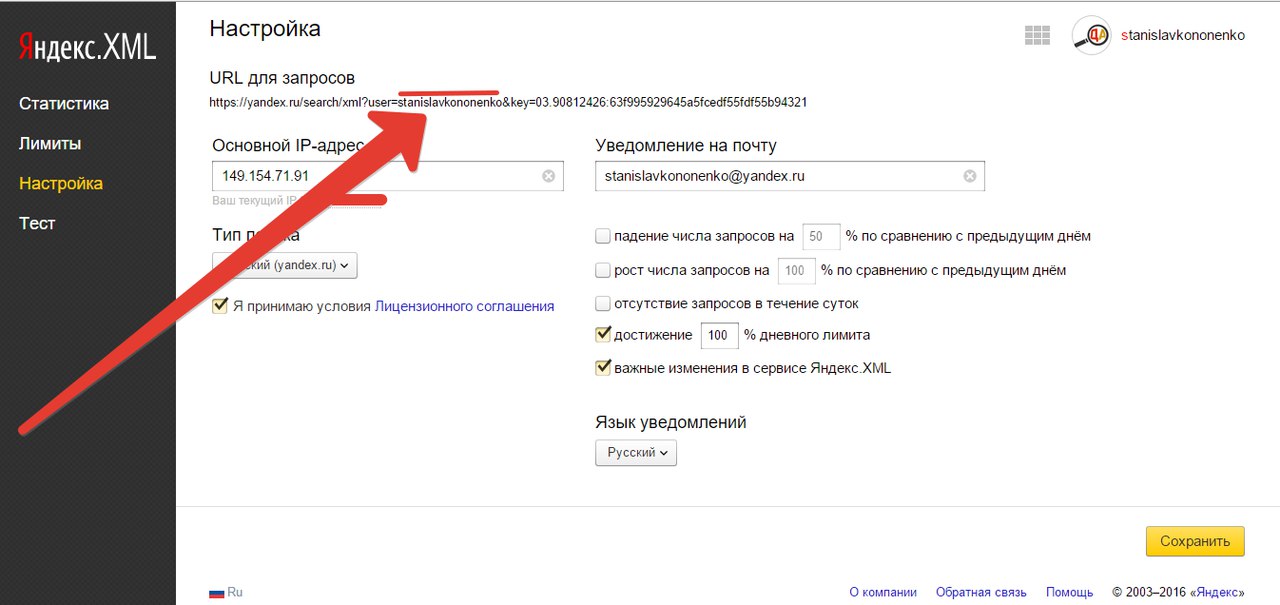Open the Лицензионного соглашения link
Viewport: 1280px width, 605px height.
[464, 307]
